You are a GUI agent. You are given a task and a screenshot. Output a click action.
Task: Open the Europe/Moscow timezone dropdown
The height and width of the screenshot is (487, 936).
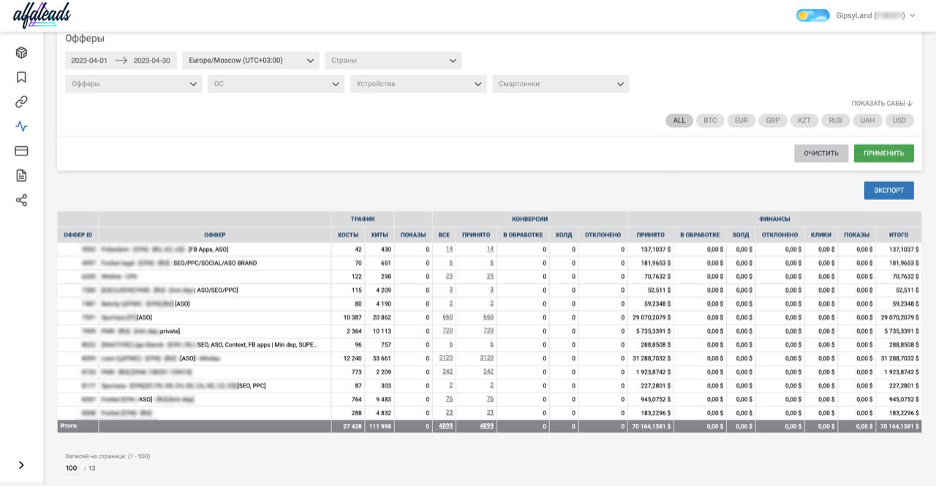[x=250, y=60]
